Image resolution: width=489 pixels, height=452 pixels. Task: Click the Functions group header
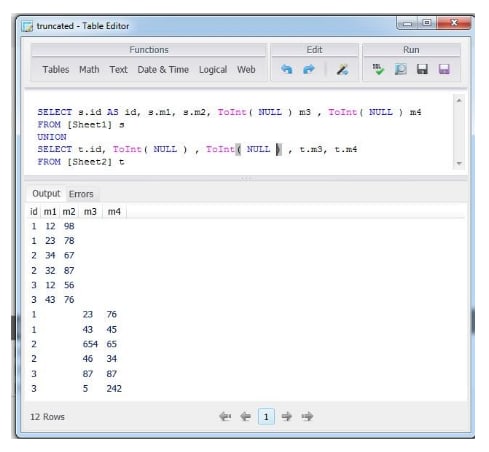pos(149,50)
